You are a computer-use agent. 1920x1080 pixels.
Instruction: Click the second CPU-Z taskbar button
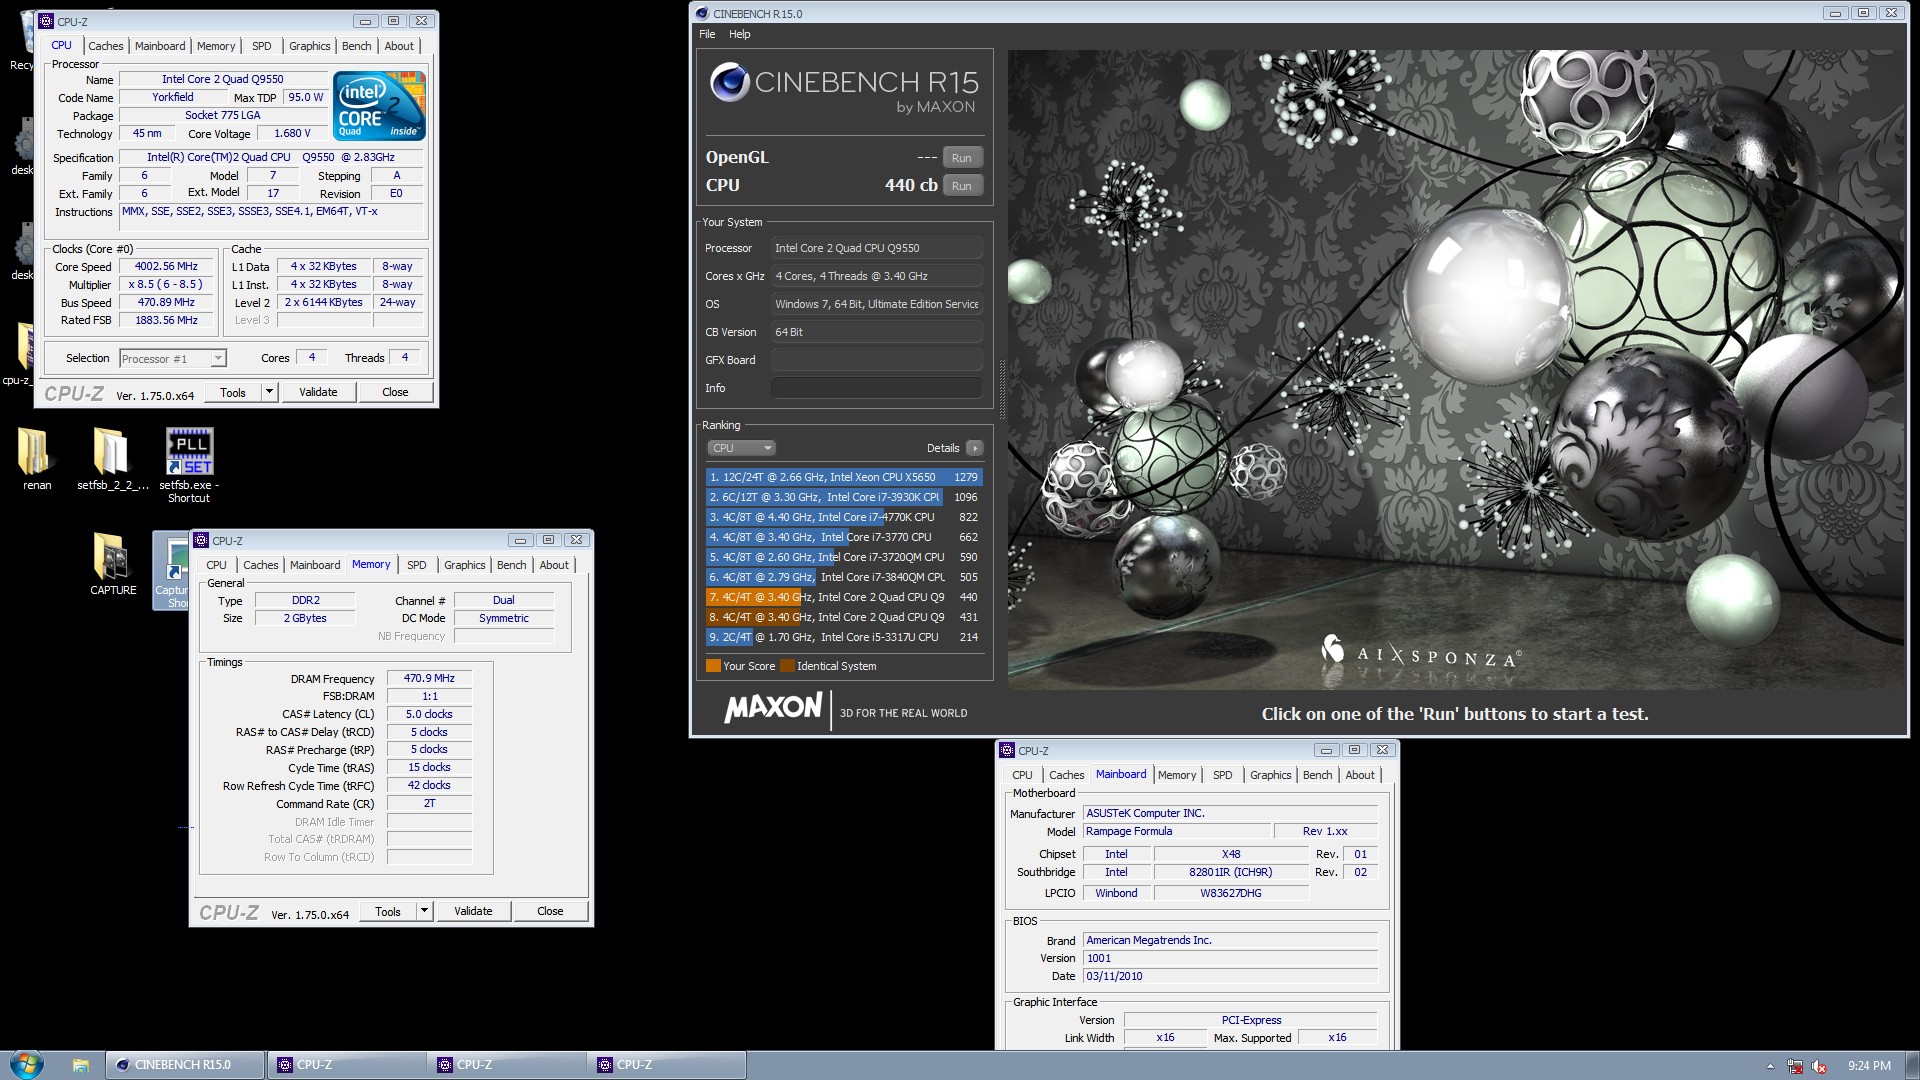505,1065
